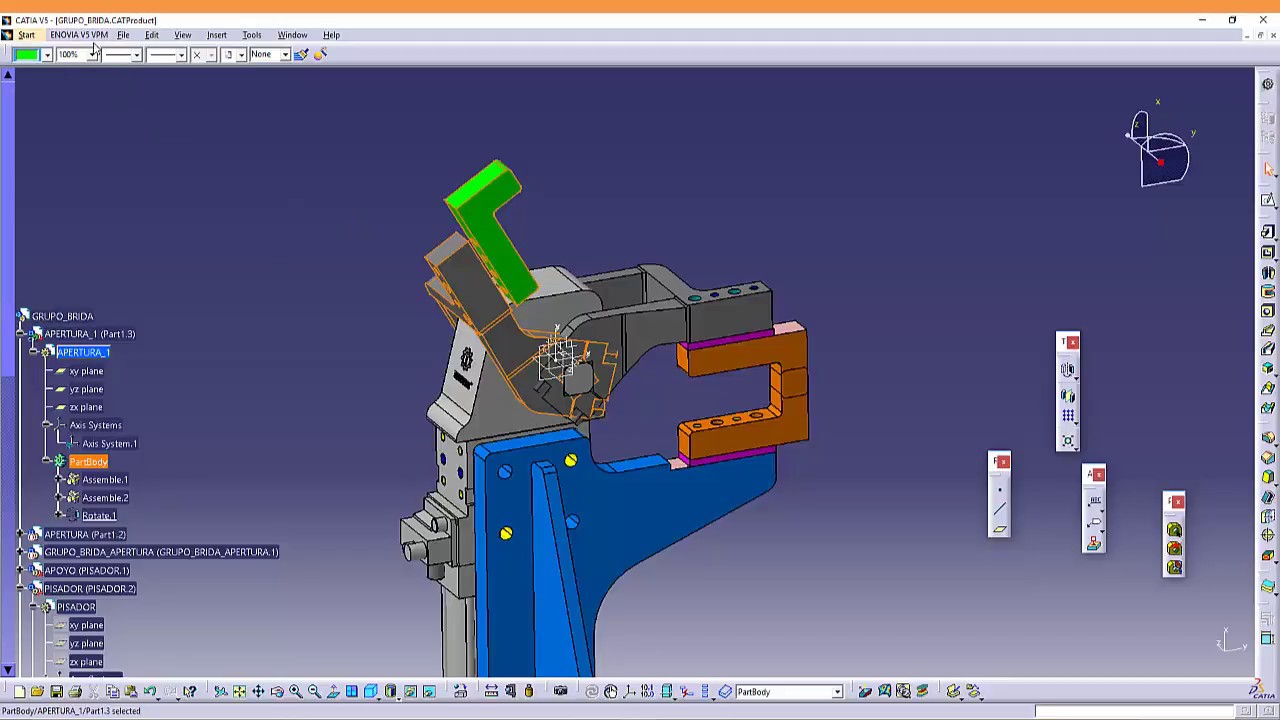Image resolution: width=1280 pixels, height=720 pixels.
Task: Collapse the APERTURA_1 (Part1.3) tree node
Action: click(21, 334)
